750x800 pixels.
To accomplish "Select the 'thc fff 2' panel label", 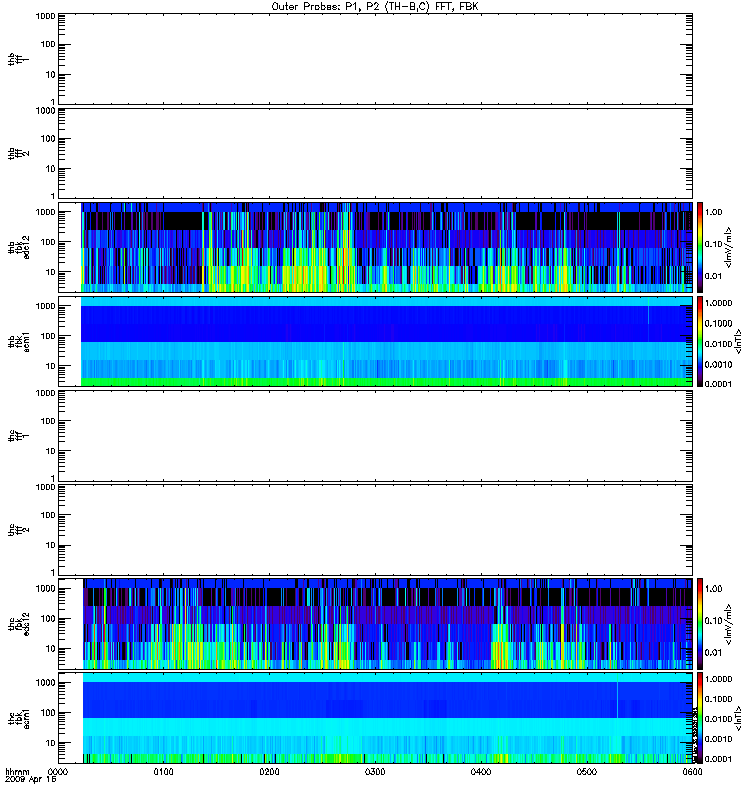I will pyautogui.click(x=18, y=530).
